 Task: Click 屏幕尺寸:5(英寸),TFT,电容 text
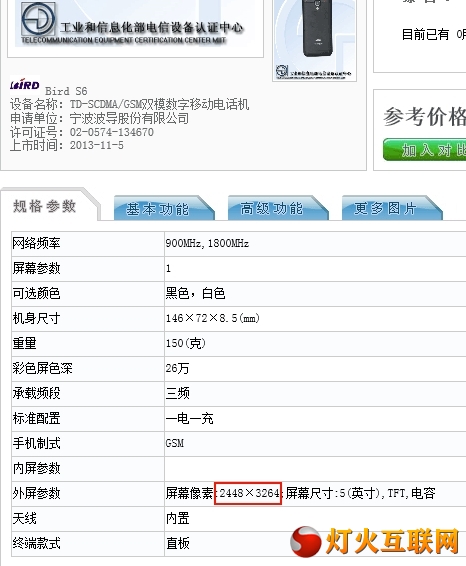360,493
